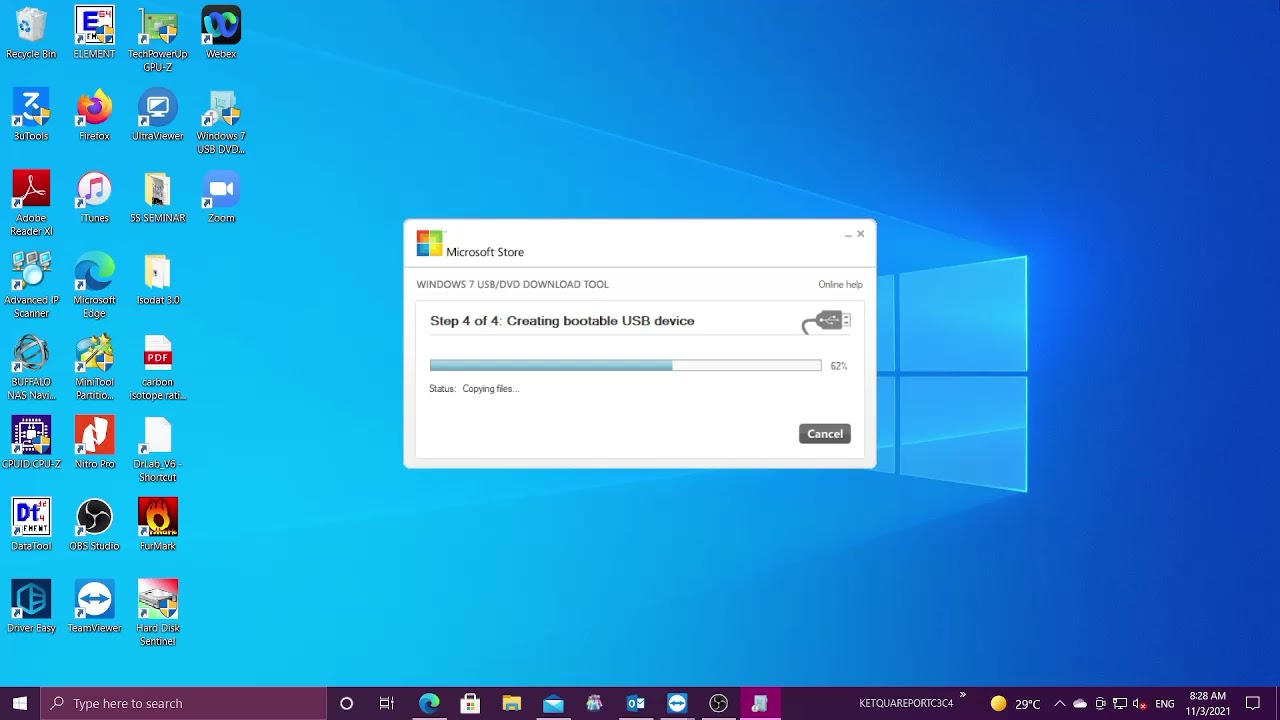
Task: Select the 3uTools shortcut
Action: [31, 115]
